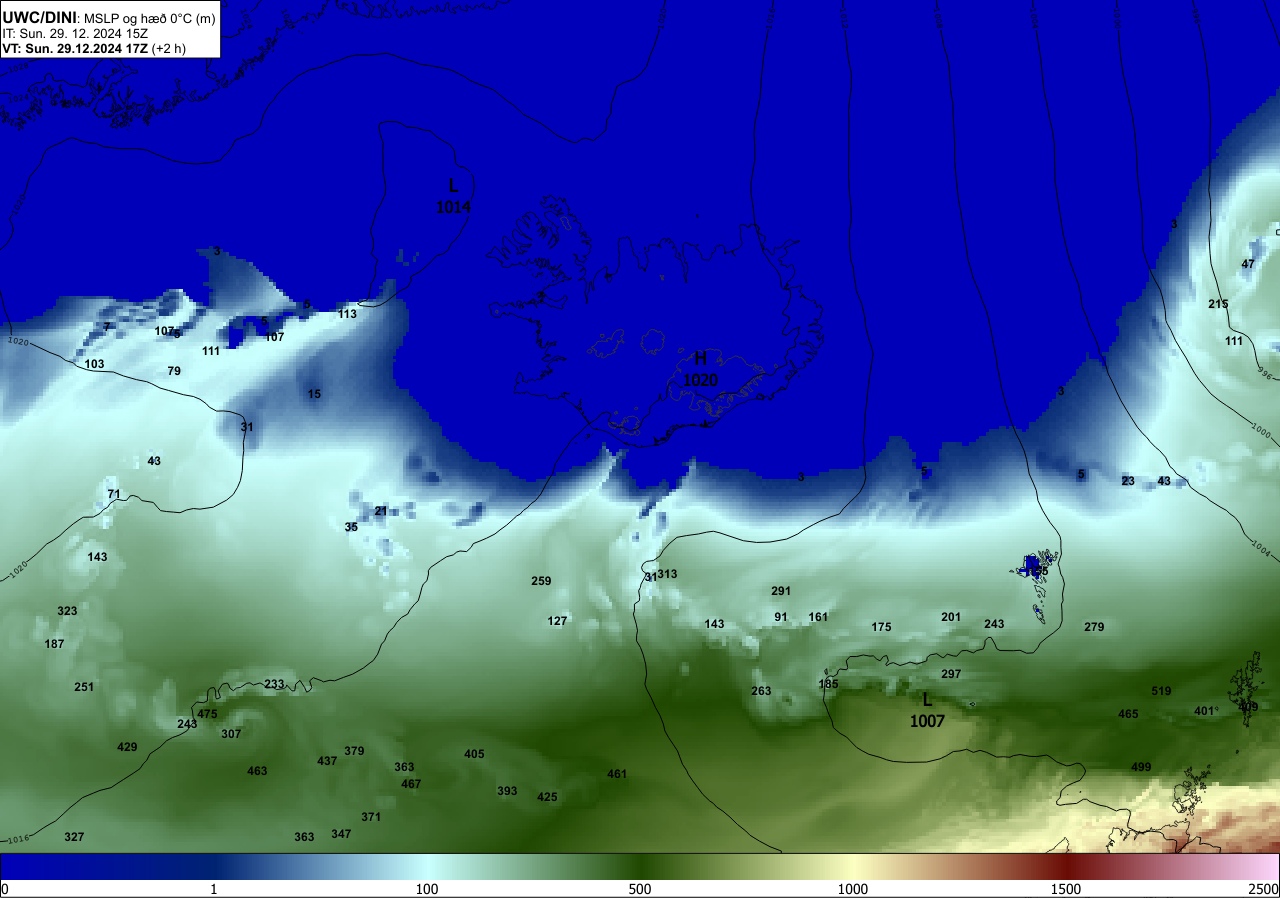Viewport: 1280px width, 898px height.
Task: Click the height value '21'
Action: click(x=381, y=511)
